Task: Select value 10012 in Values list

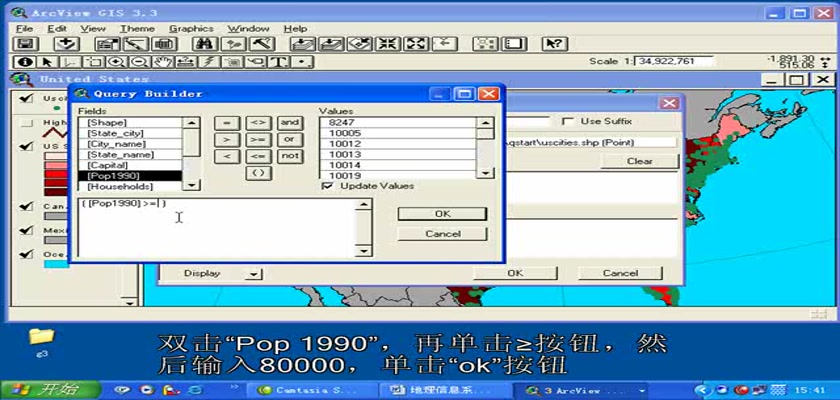Action: coord(398,144)
